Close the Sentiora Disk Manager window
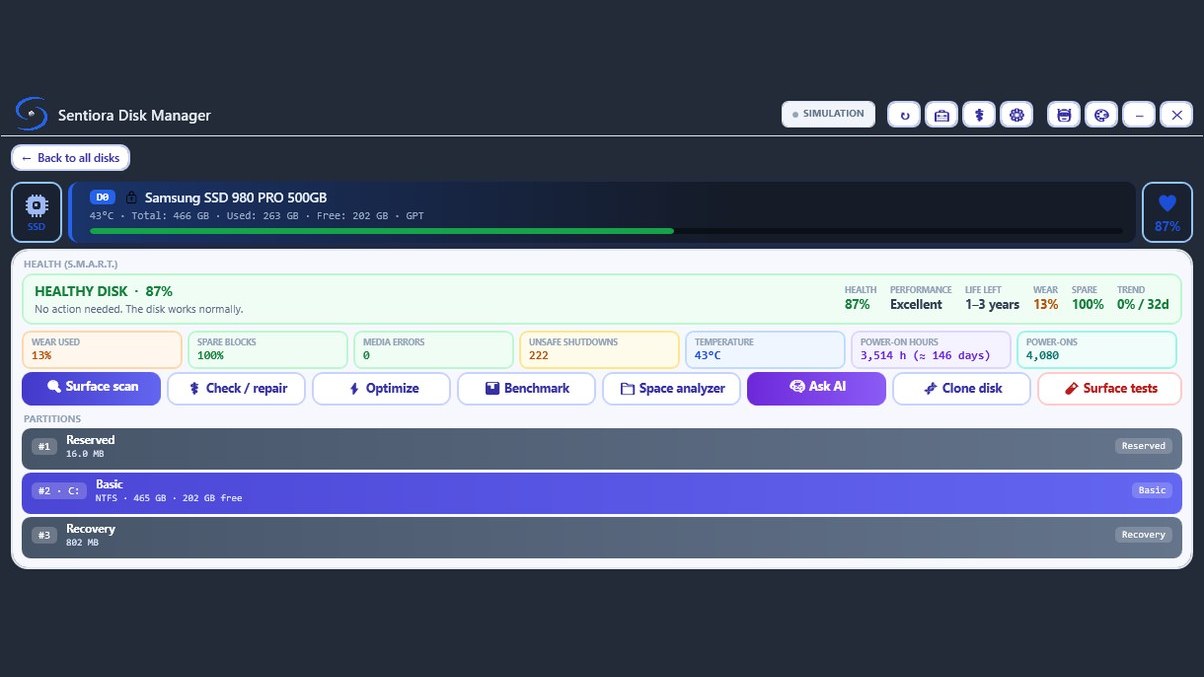Screen dimensions: 1204x677 point(1176,115)
